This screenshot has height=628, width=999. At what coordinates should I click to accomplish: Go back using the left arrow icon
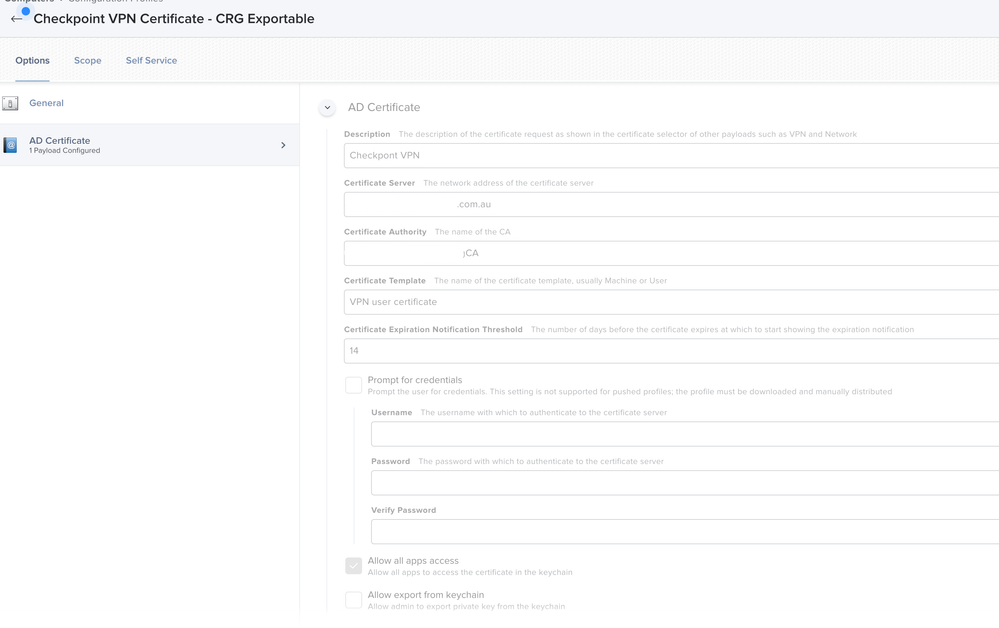17,18
